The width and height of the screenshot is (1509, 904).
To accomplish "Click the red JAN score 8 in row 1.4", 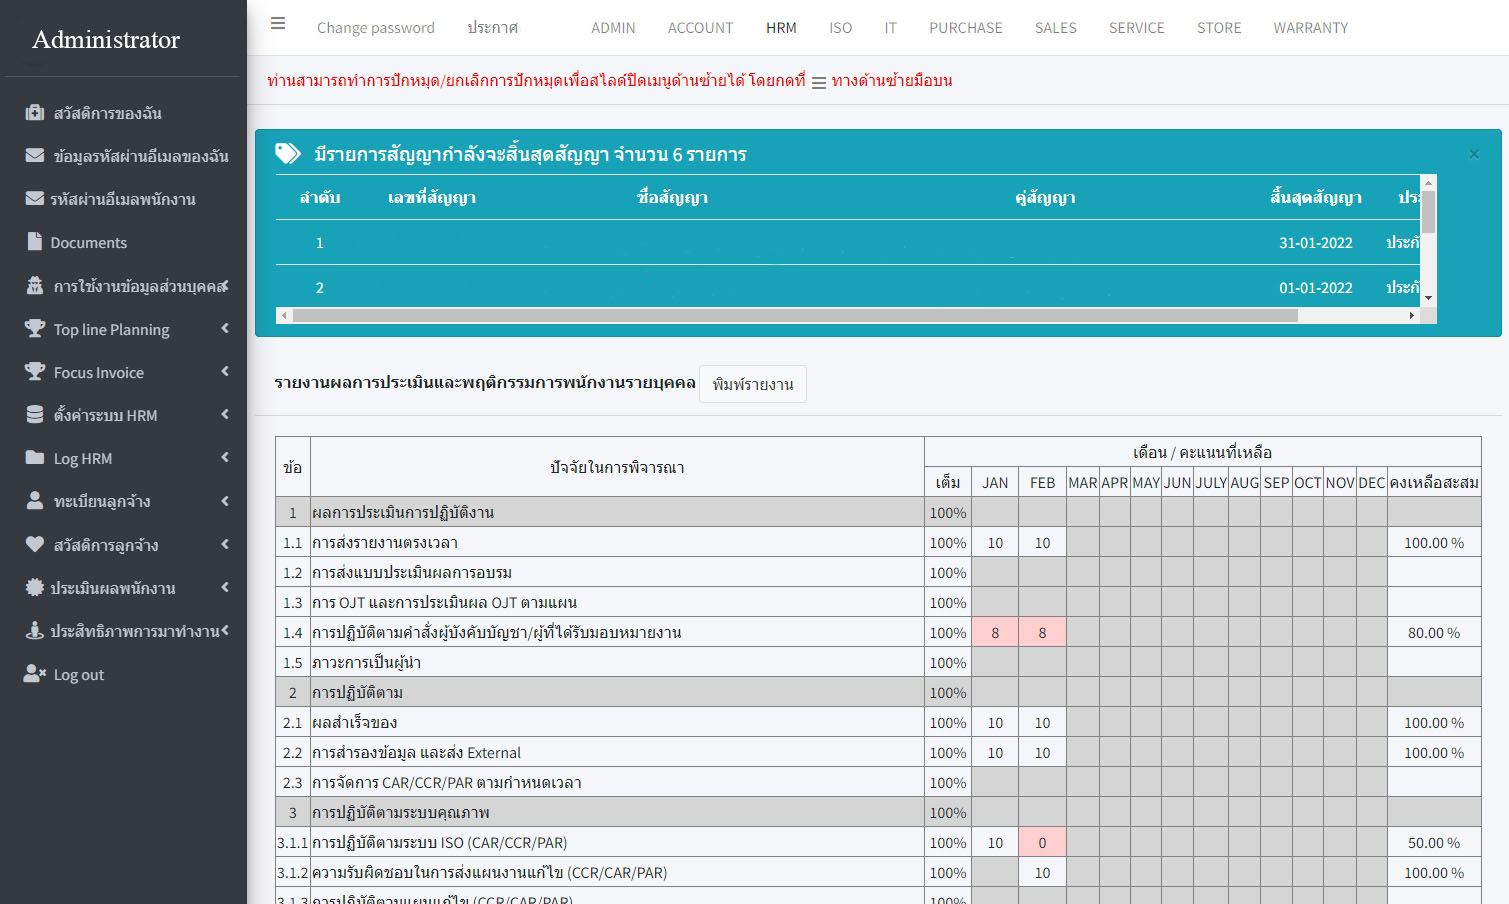I will click(995, 632).
